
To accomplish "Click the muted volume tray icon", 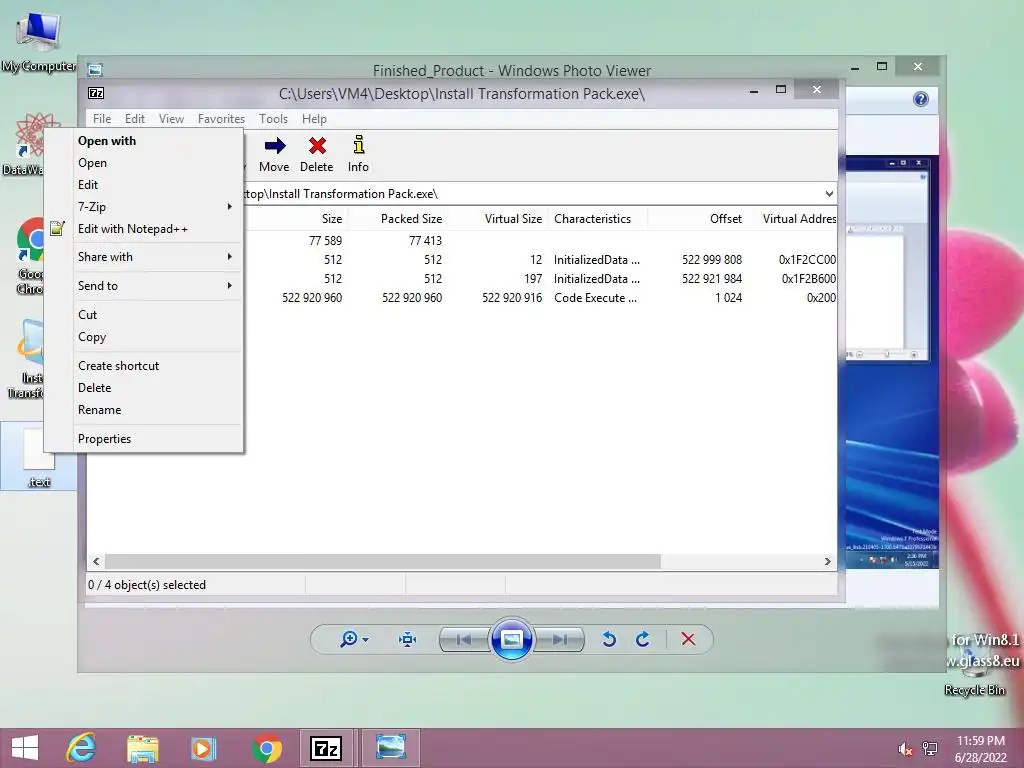I will [x=905, y=749].
